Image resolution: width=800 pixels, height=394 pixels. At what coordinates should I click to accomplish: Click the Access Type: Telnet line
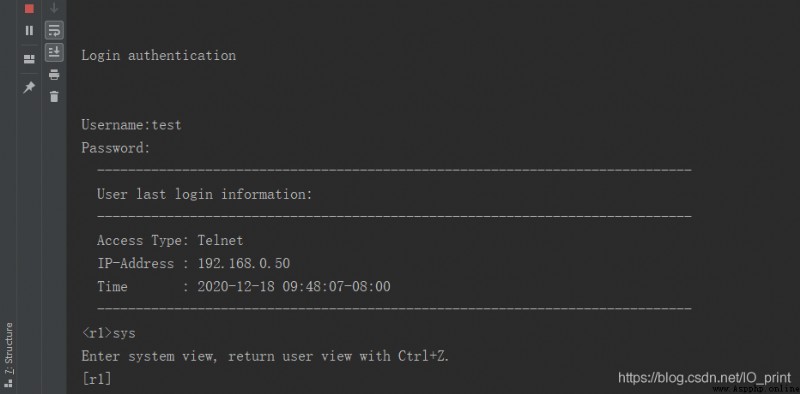(x=170, y=240)
